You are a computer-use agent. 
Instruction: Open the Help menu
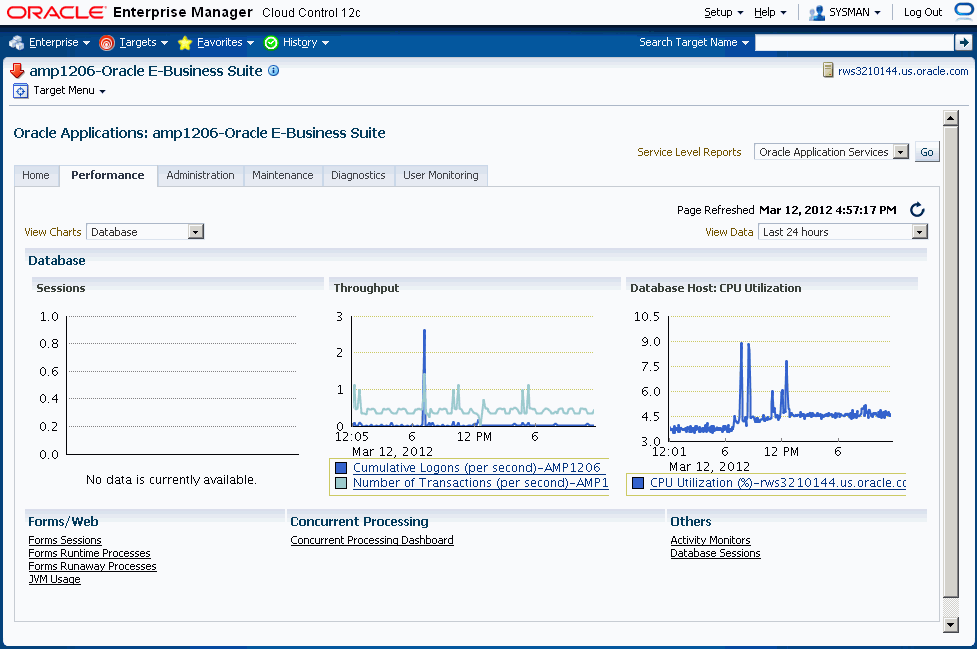click(770, 12)
